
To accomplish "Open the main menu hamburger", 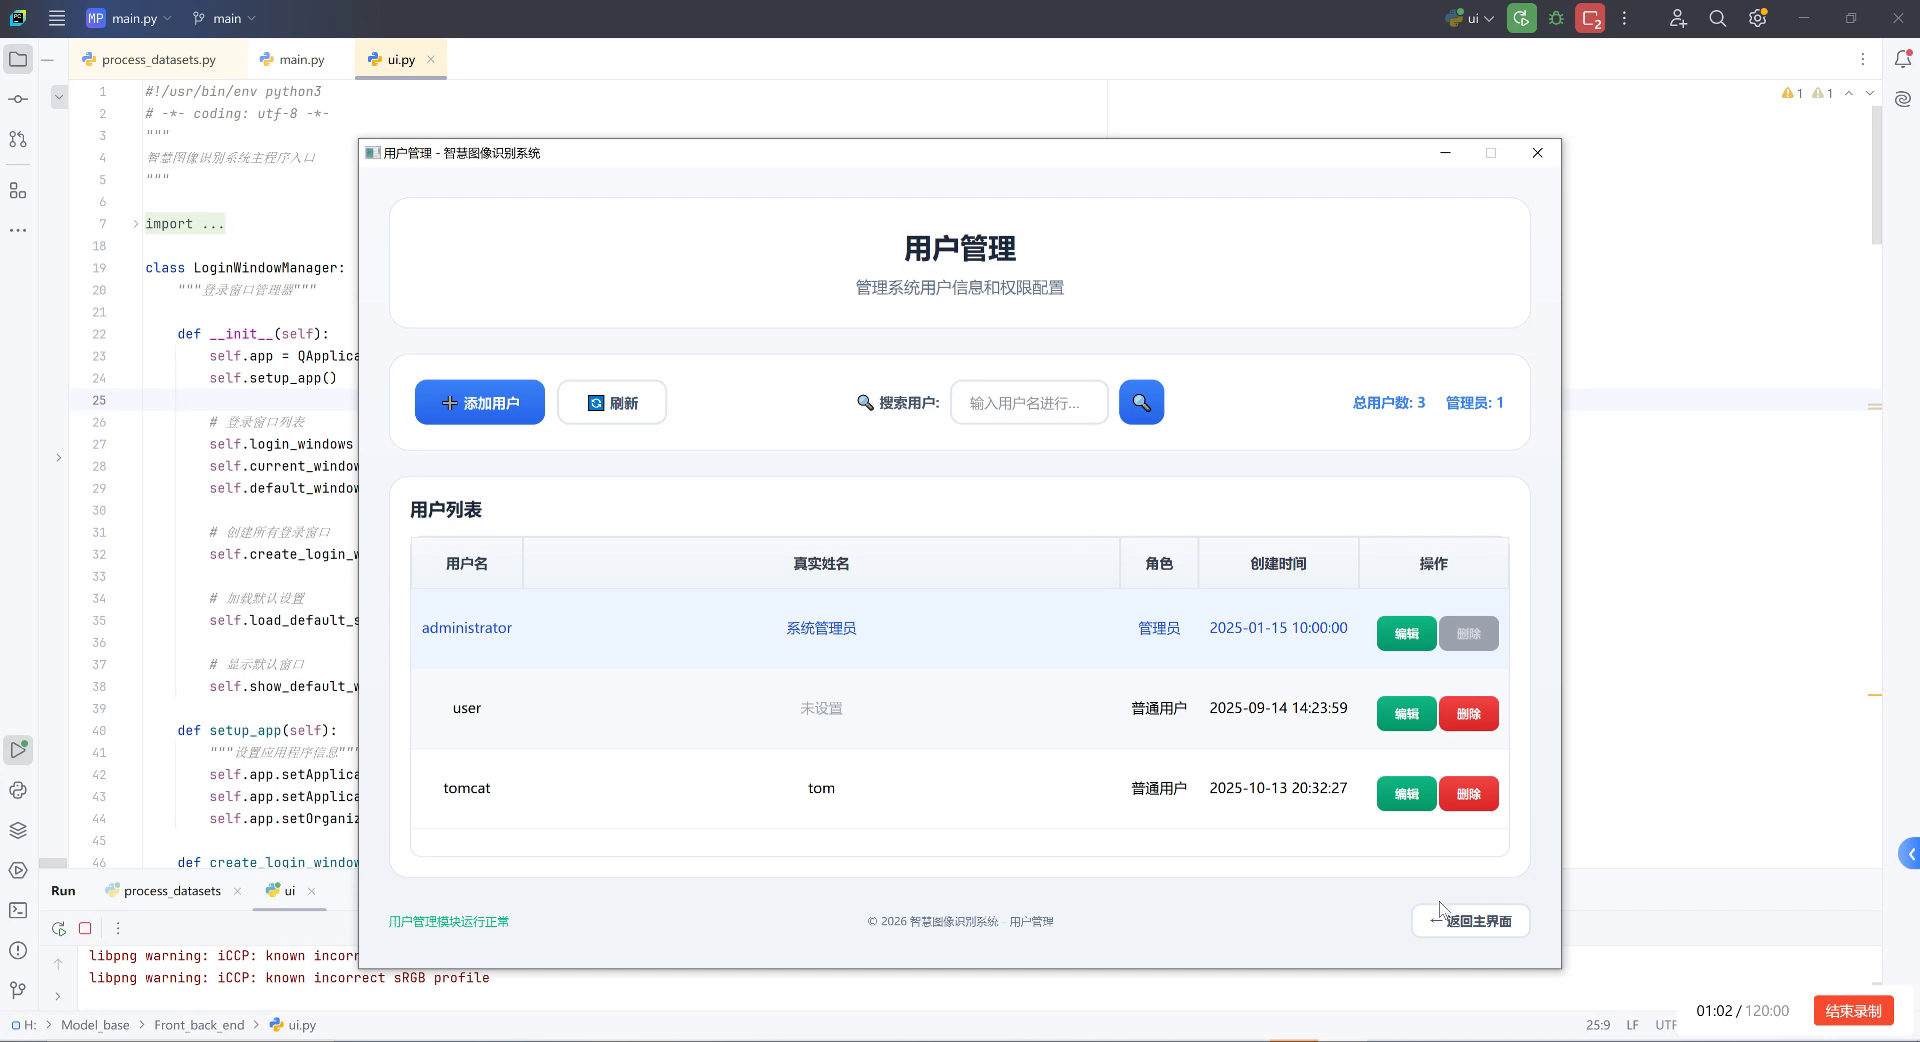I will (x=57, y=18).
